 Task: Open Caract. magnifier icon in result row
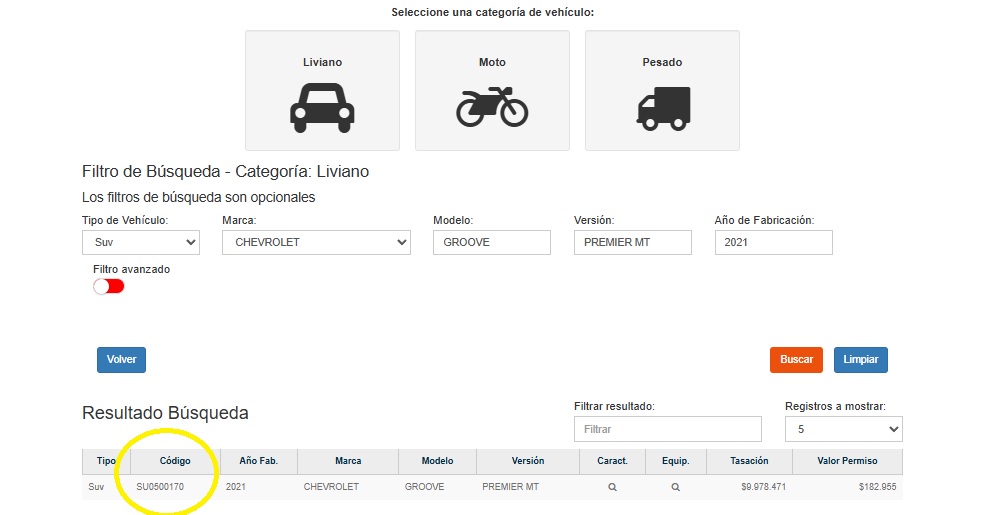coord(612,487)
